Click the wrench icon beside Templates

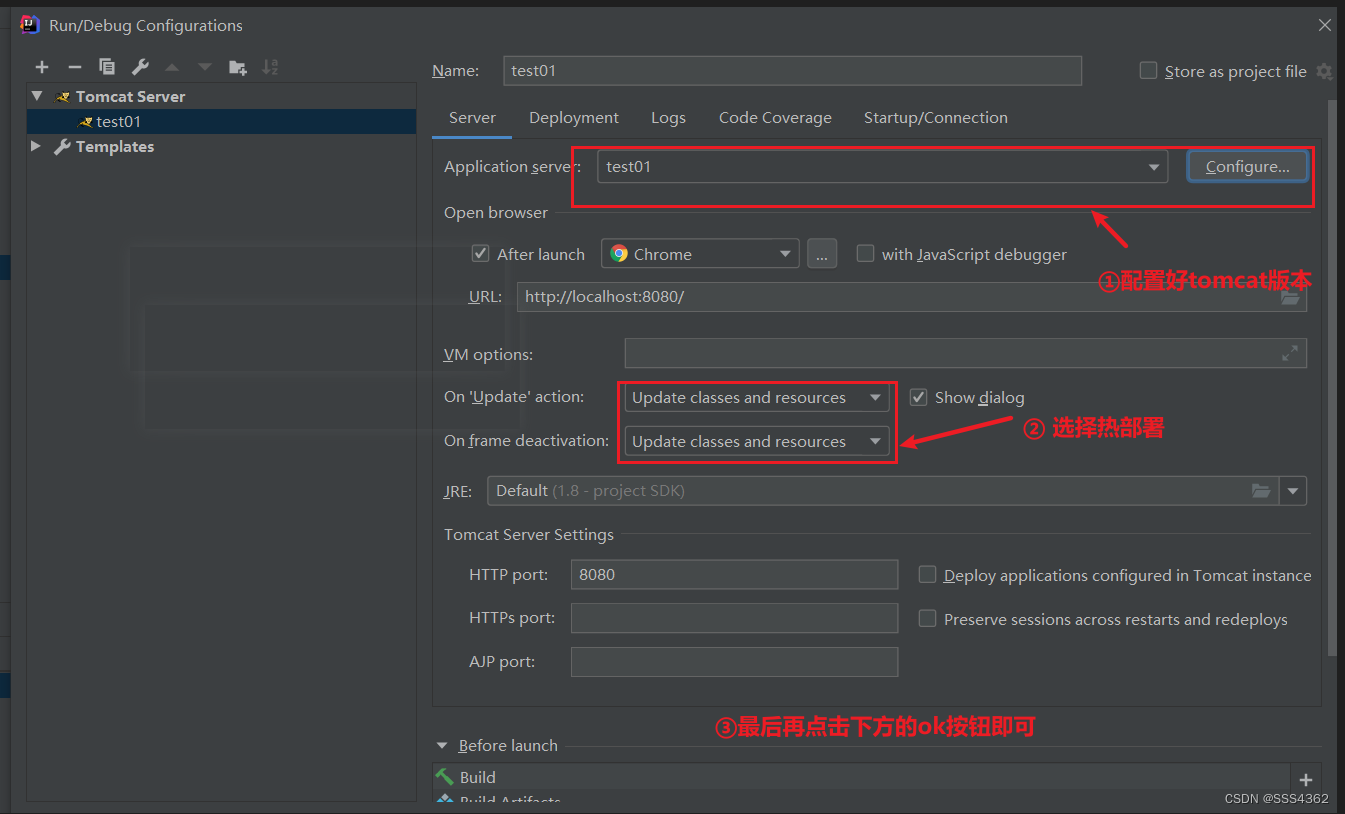(x=62, y=147)
